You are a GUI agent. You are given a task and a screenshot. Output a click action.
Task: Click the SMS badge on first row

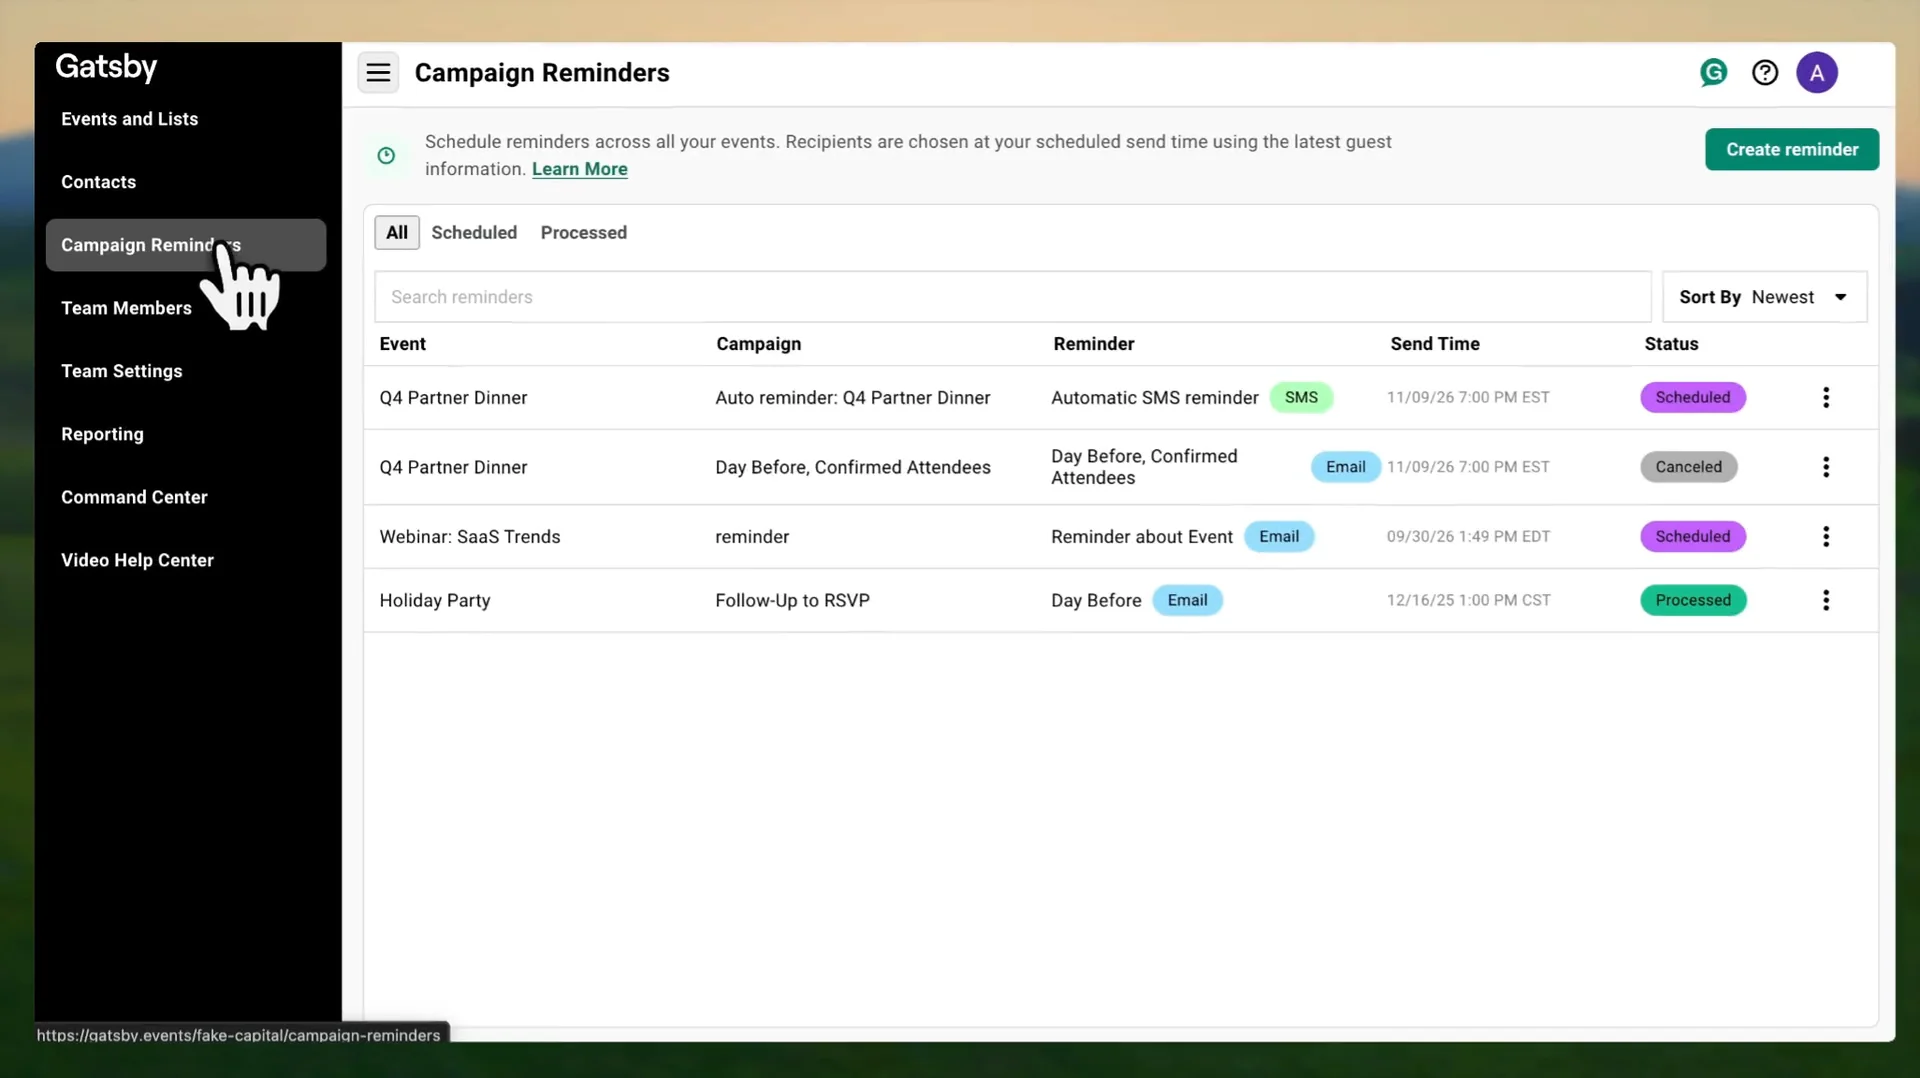click(x=1301, y=397)
